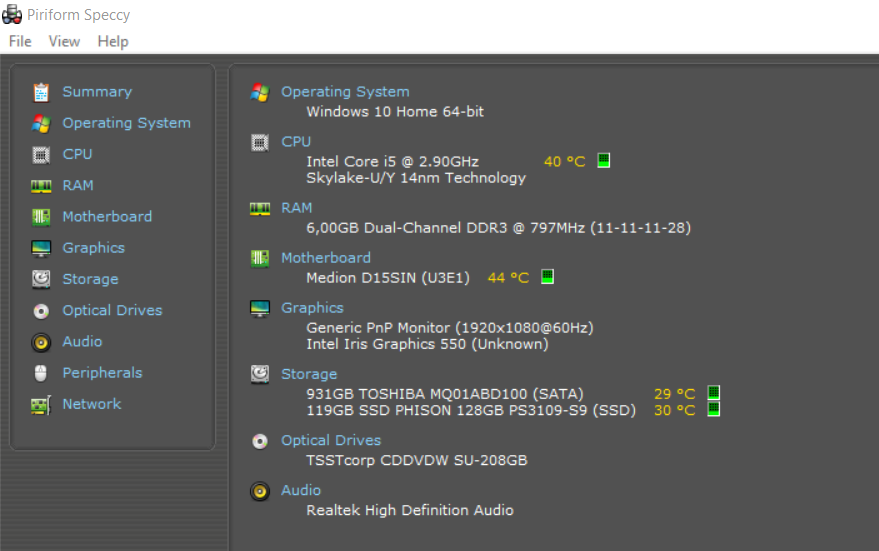The width and height of the screenshot is (879, 551).
Task: Select Operating System in the sidebar
Action: tap(126, 123)
